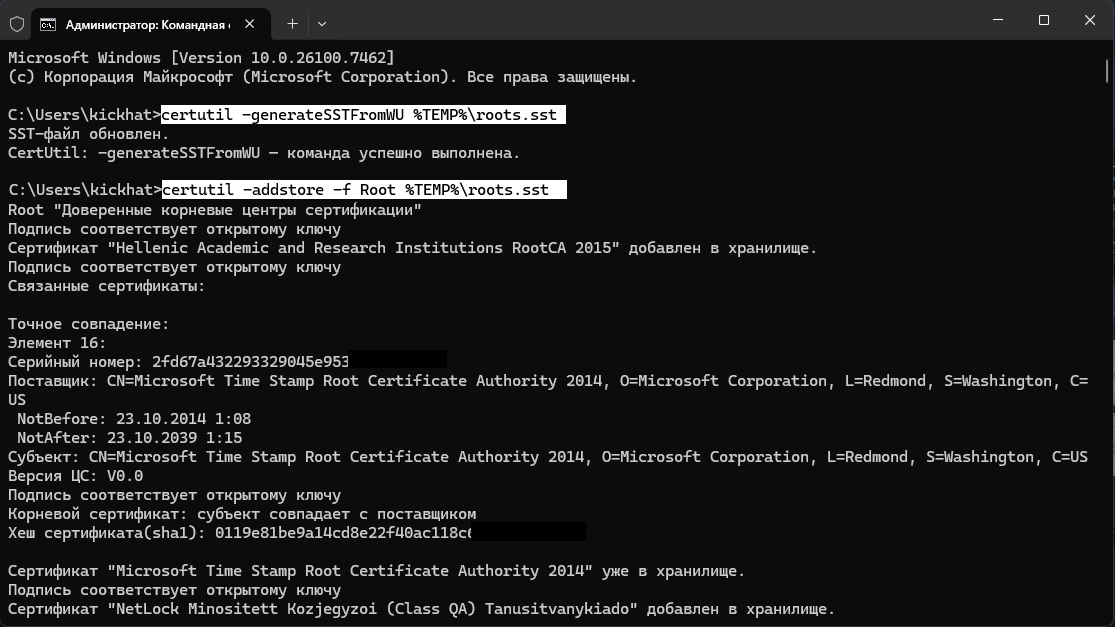Click the Root 'Доверенные корневые центры' line
This screenshot has height=627, width=1115.
pos(215,210)
